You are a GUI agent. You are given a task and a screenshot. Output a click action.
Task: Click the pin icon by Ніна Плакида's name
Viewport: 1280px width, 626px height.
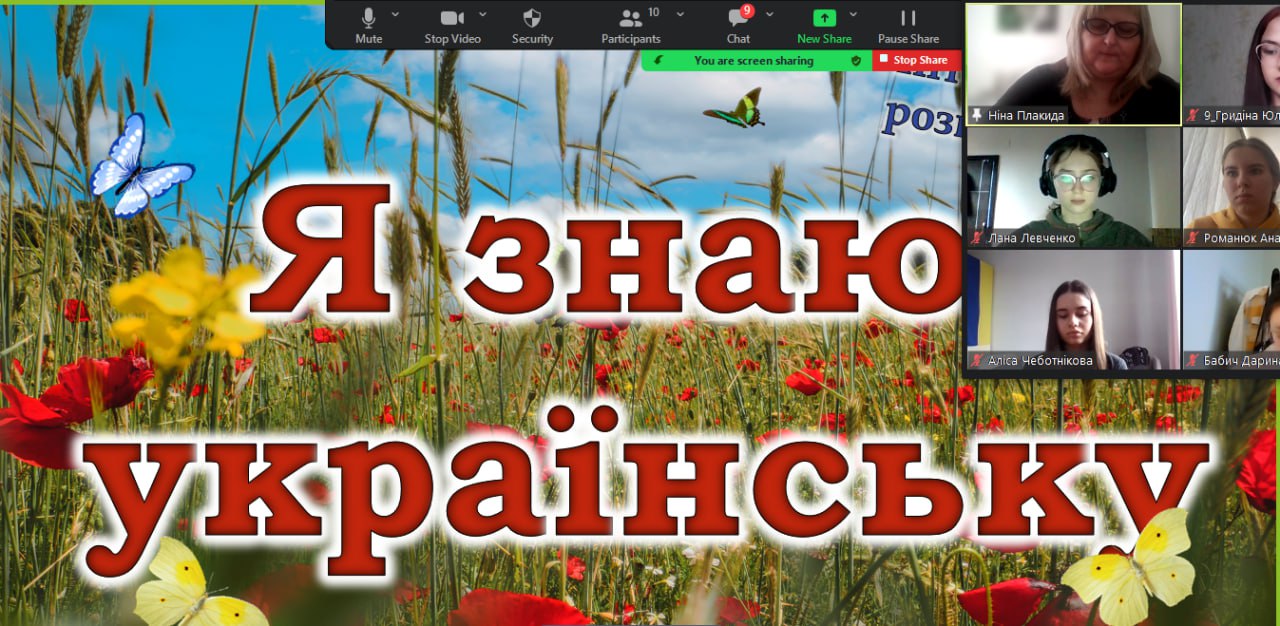click(976, 116)
